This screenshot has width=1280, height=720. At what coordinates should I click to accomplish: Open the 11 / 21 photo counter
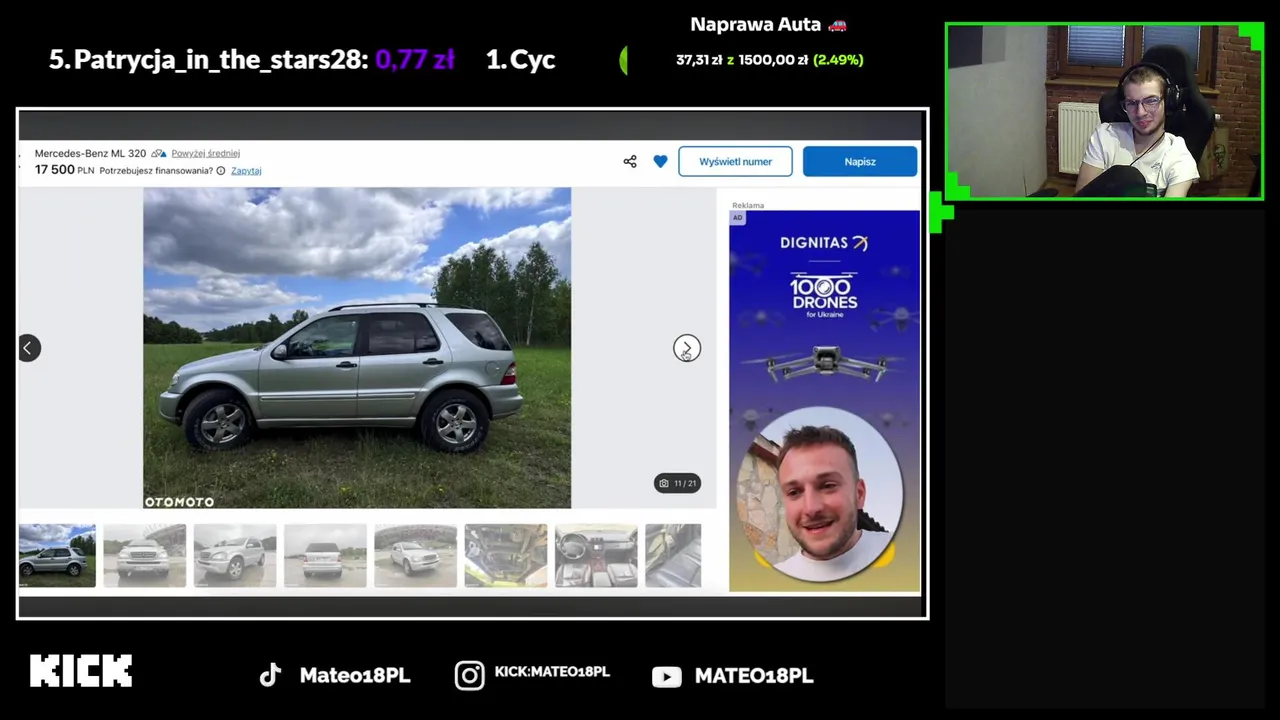tap(678, 483)
